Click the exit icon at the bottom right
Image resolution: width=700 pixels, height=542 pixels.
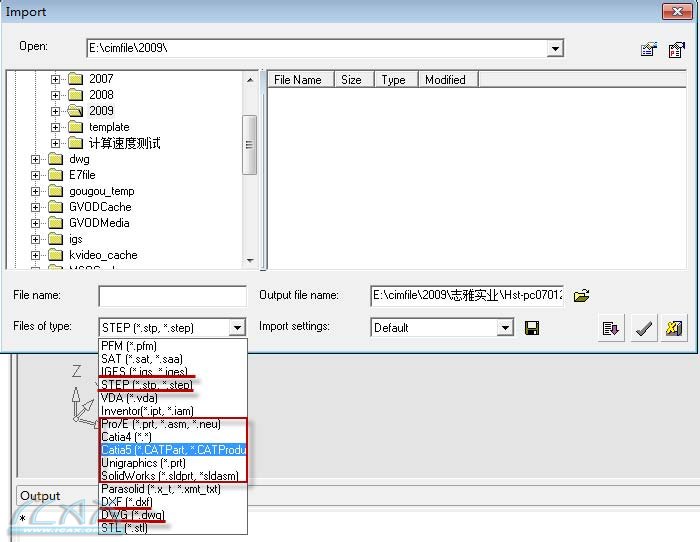[674, 329]
